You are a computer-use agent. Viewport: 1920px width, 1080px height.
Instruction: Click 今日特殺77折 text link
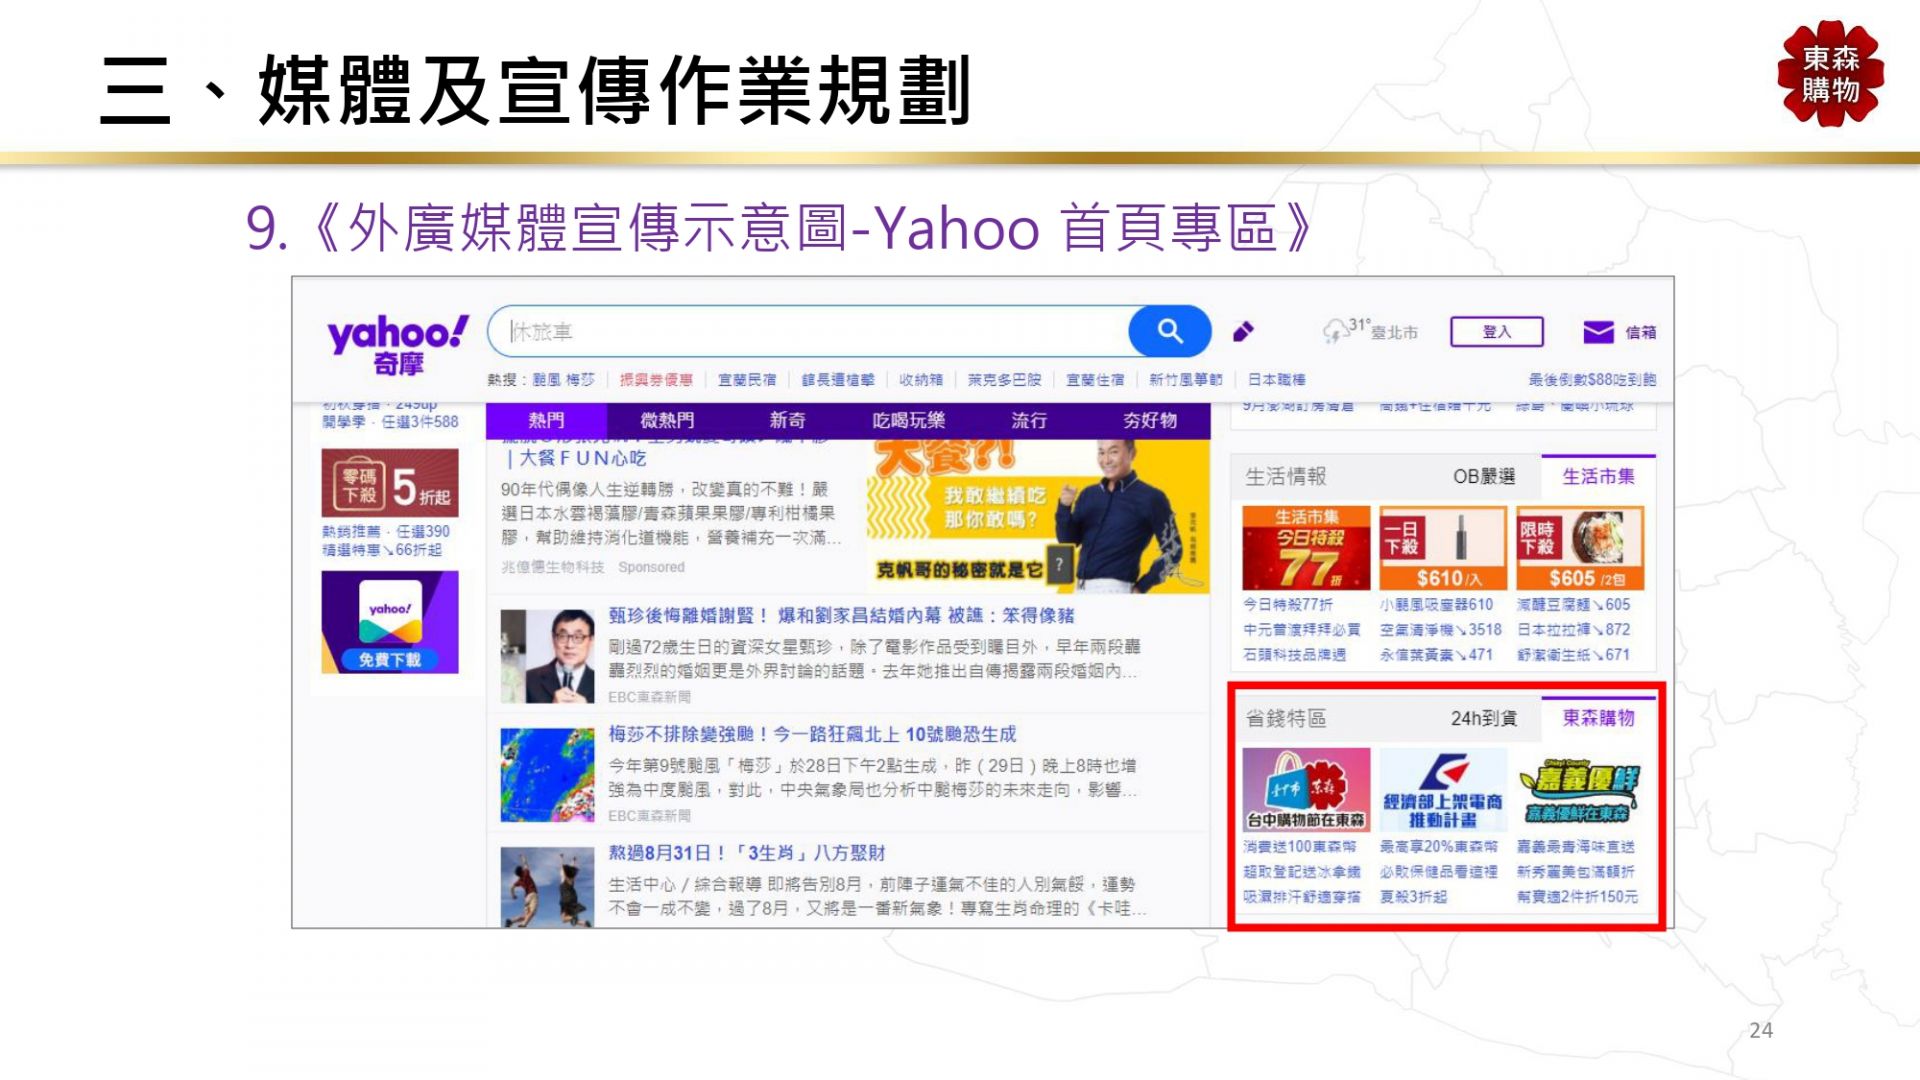tap(1288, 605)
